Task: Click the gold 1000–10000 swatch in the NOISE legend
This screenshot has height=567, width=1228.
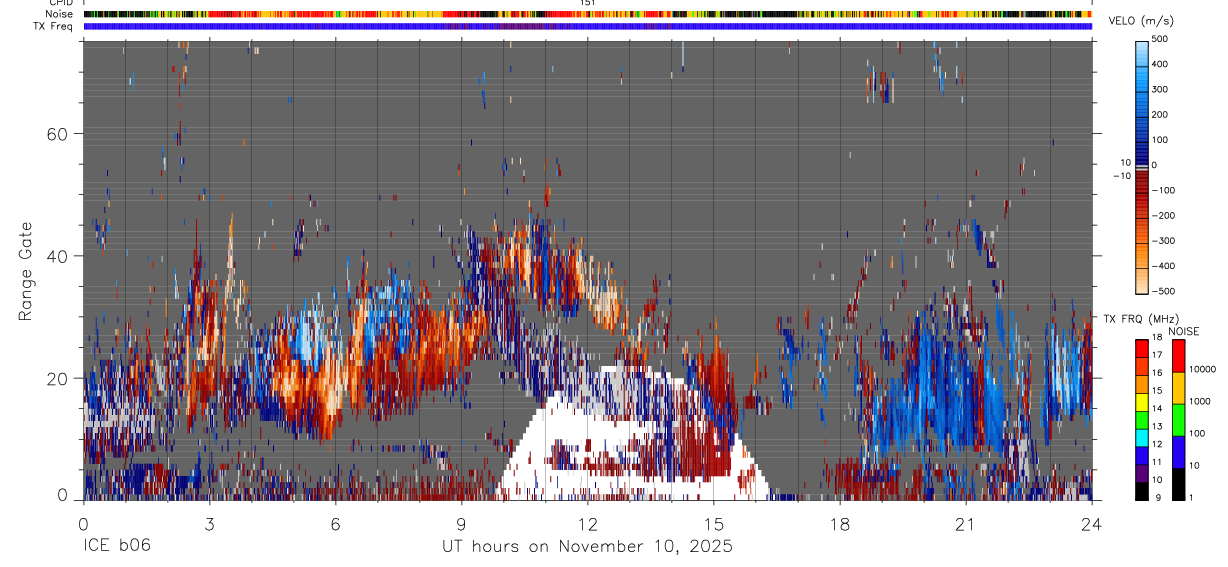Action: tap(1179, 387)
